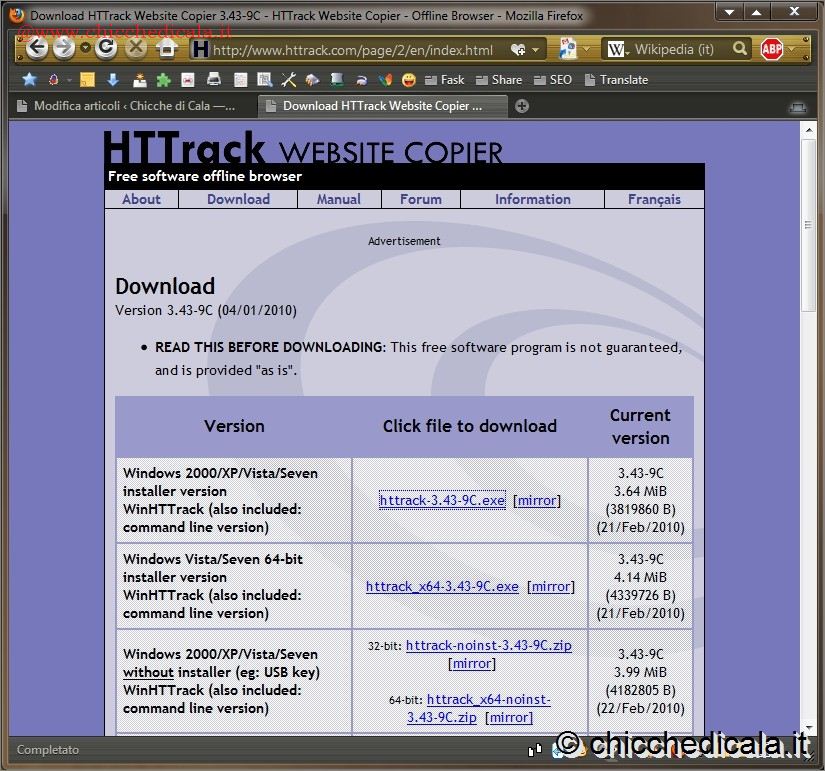Click the Forward navigation arrow
Image resolution: width=825 pixels, height=771 pixels.
(63, 48)
